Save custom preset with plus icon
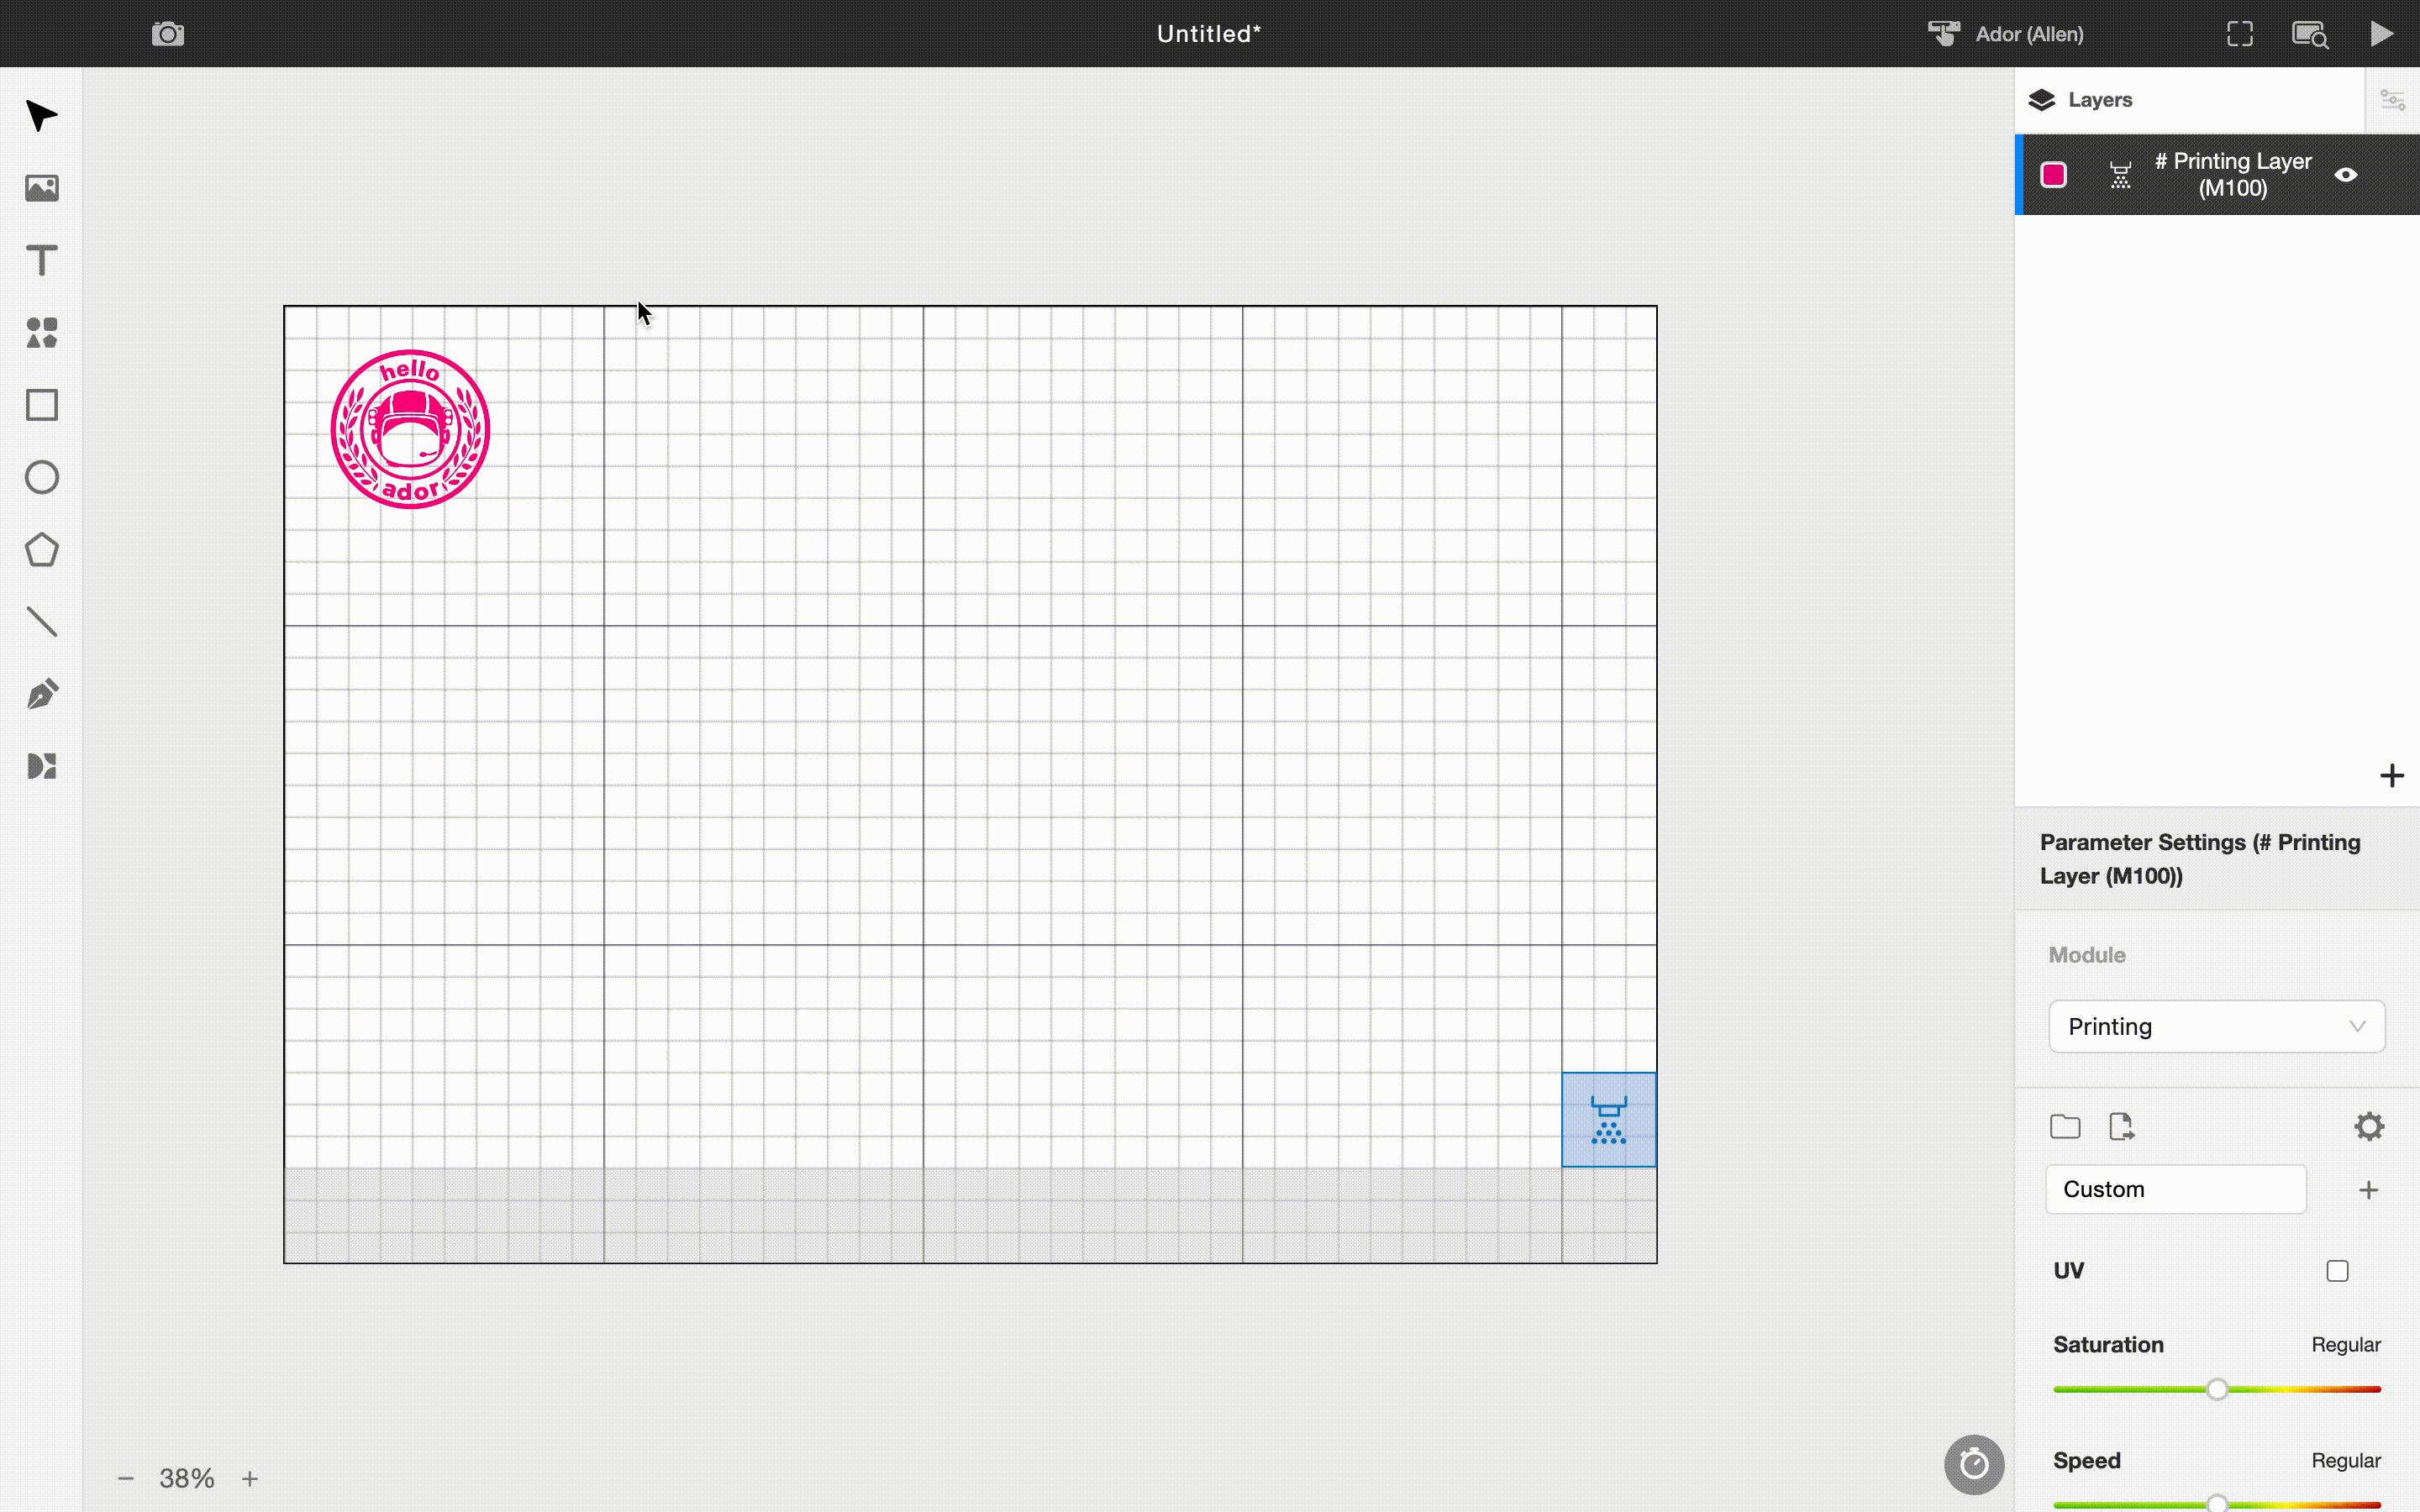The image size is (2420, 1512). (x=2369, y=1190)
